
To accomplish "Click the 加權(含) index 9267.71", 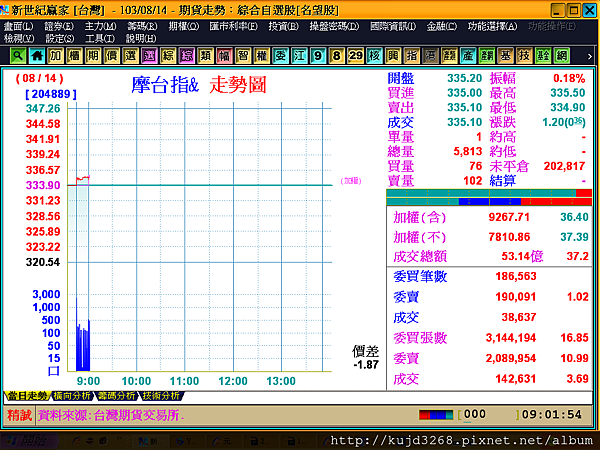I will tap(509, 217).
